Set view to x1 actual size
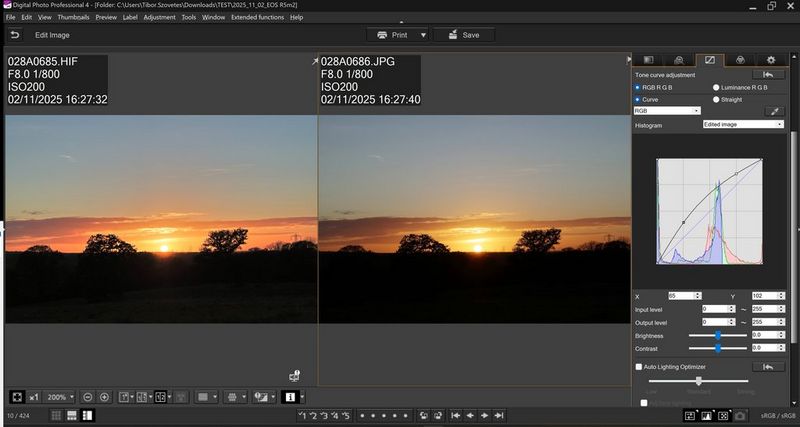The height and width of the screenshot is (427, 800). point(34,397)
